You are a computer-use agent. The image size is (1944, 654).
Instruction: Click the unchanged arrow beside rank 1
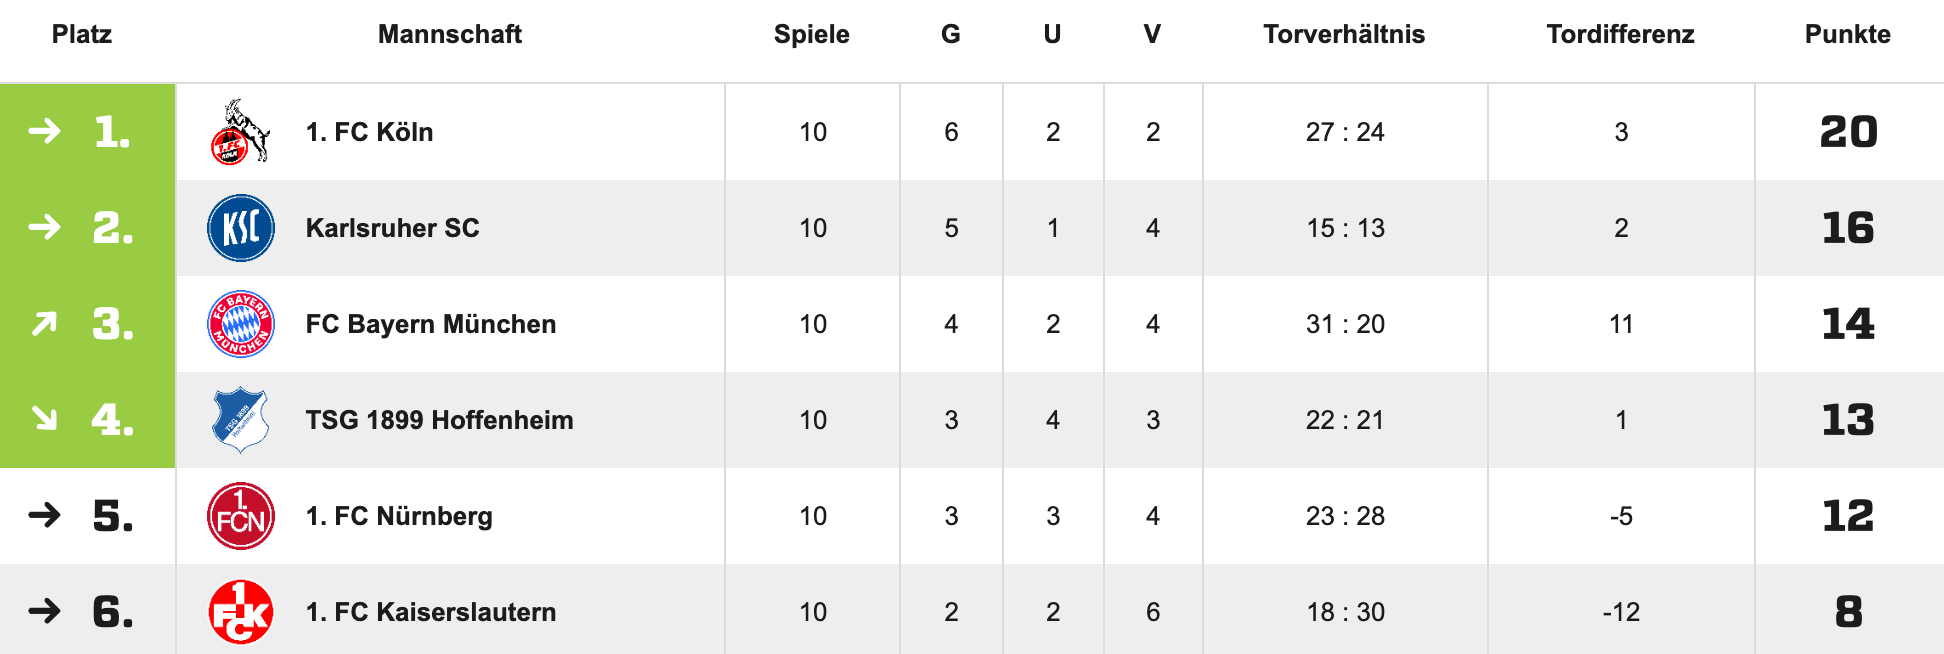tap(44, 131)
